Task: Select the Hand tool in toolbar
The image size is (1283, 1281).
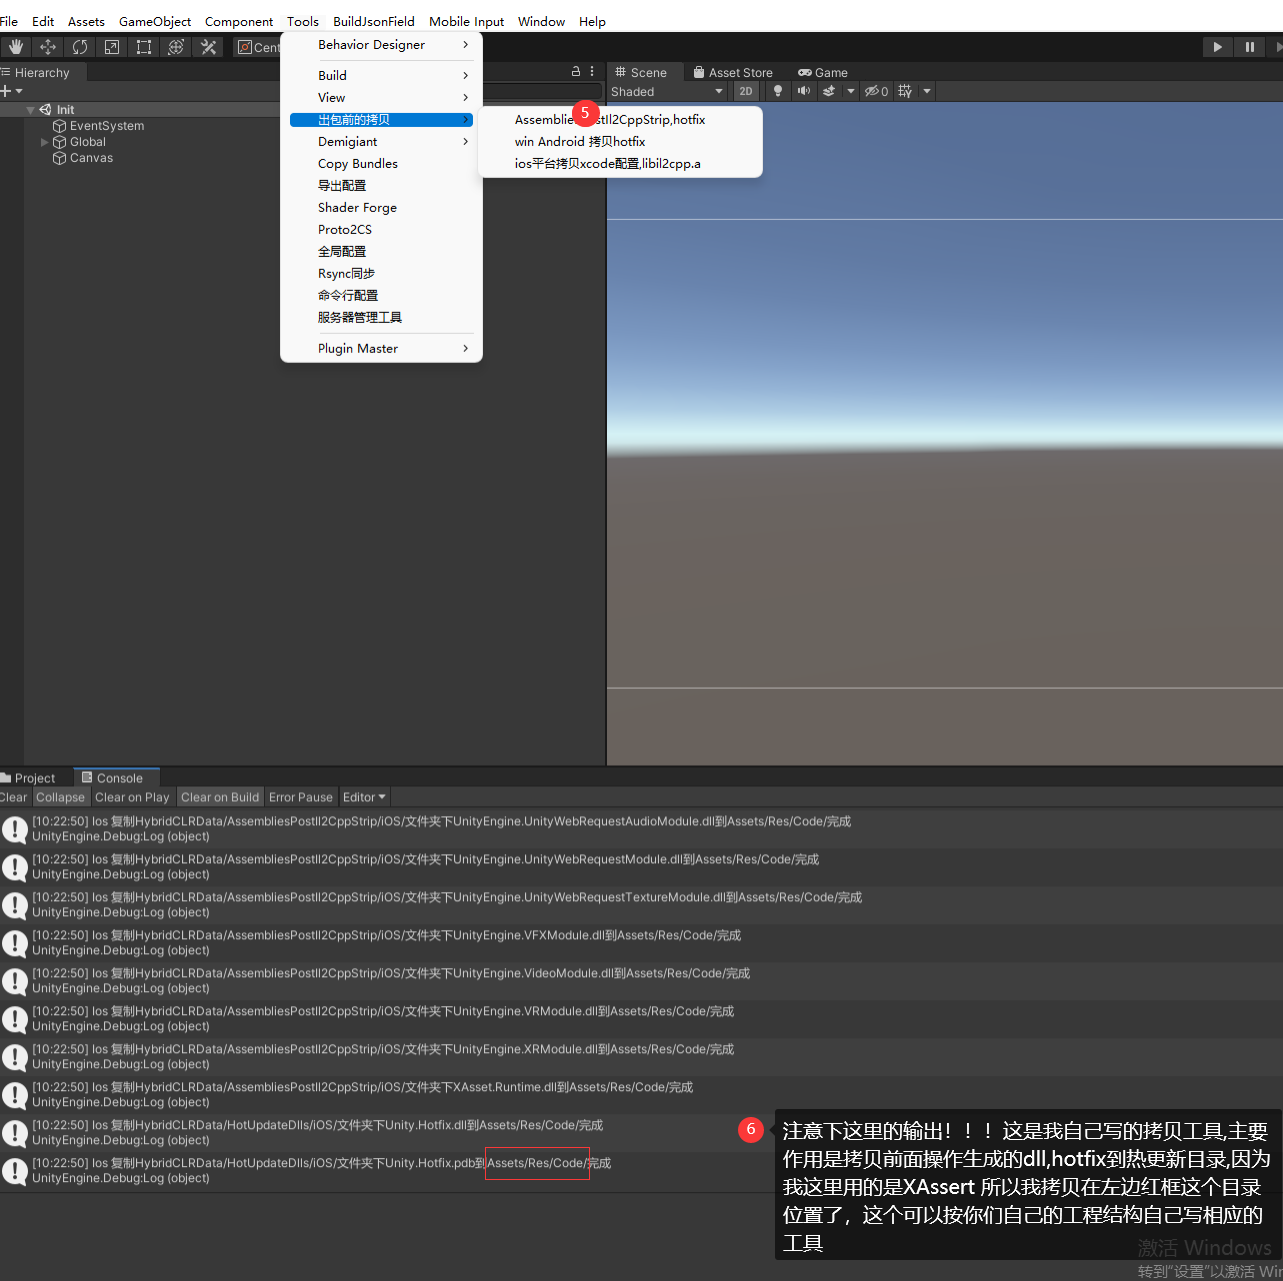Action: 15,47
